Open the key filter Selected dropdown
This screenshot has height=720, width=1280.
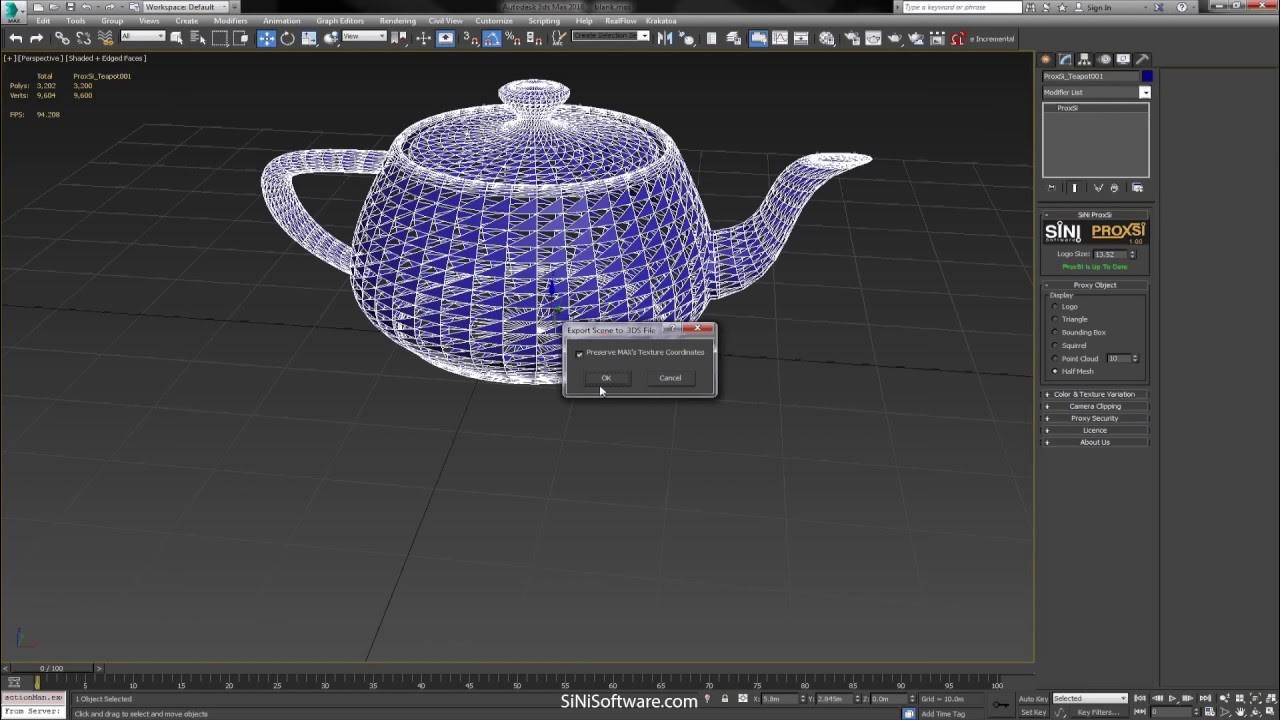(x=1090, y=698)
